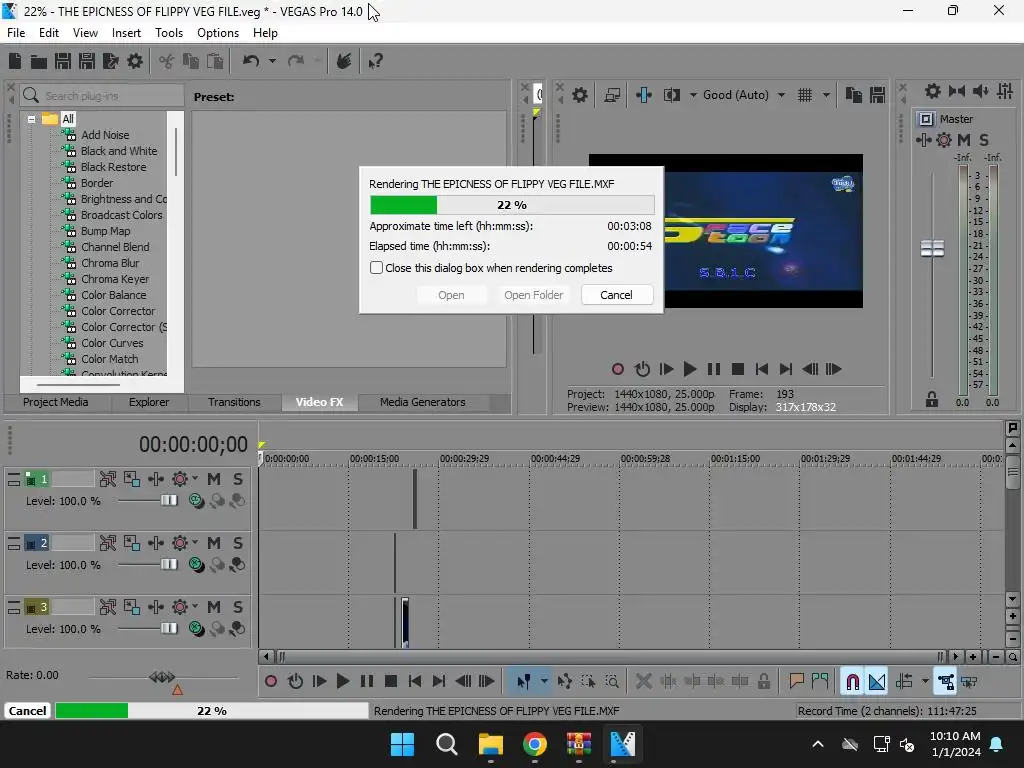The width and height of the screenshot is (1024, 768).
Task: Open the Auto Ripple dropdown arrow
Action: pyautogui.click(x=925, y=681)
